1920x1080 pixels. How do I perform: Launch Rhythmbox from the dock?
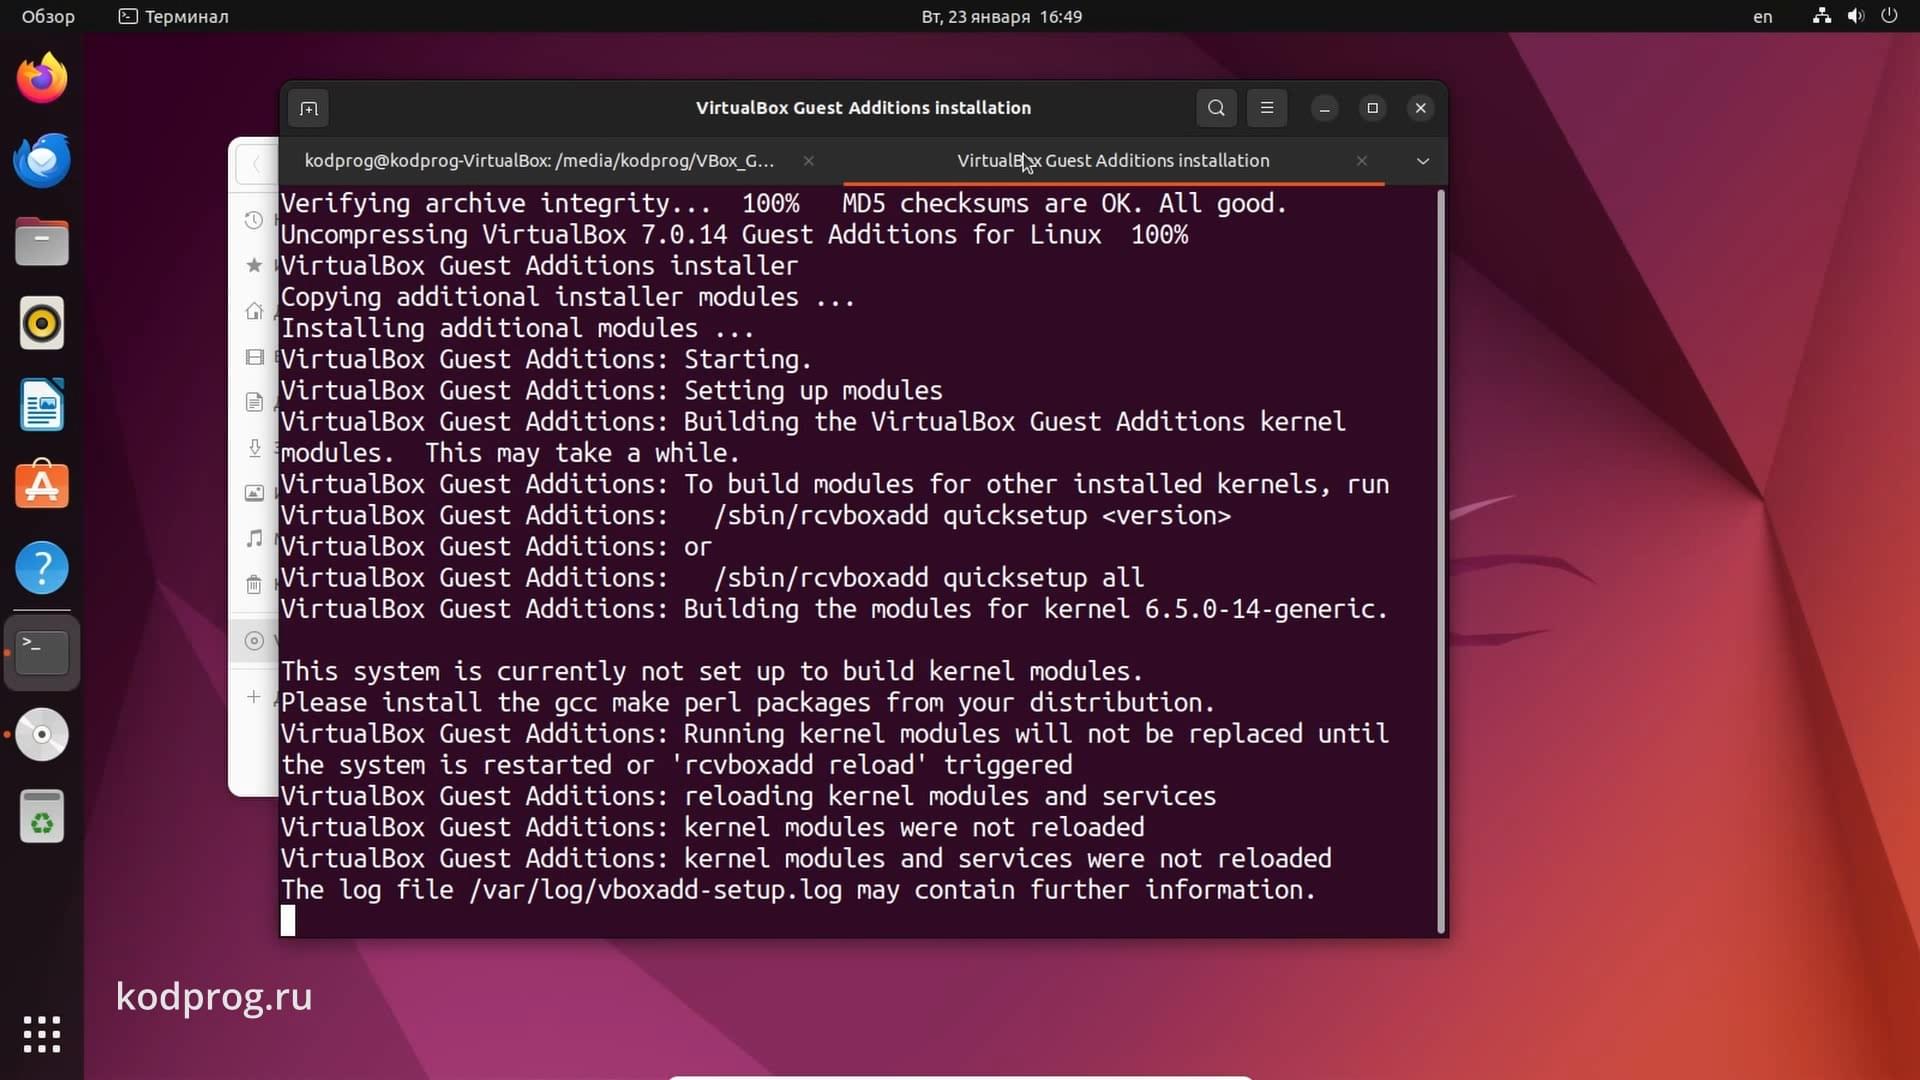pos(42,324)
